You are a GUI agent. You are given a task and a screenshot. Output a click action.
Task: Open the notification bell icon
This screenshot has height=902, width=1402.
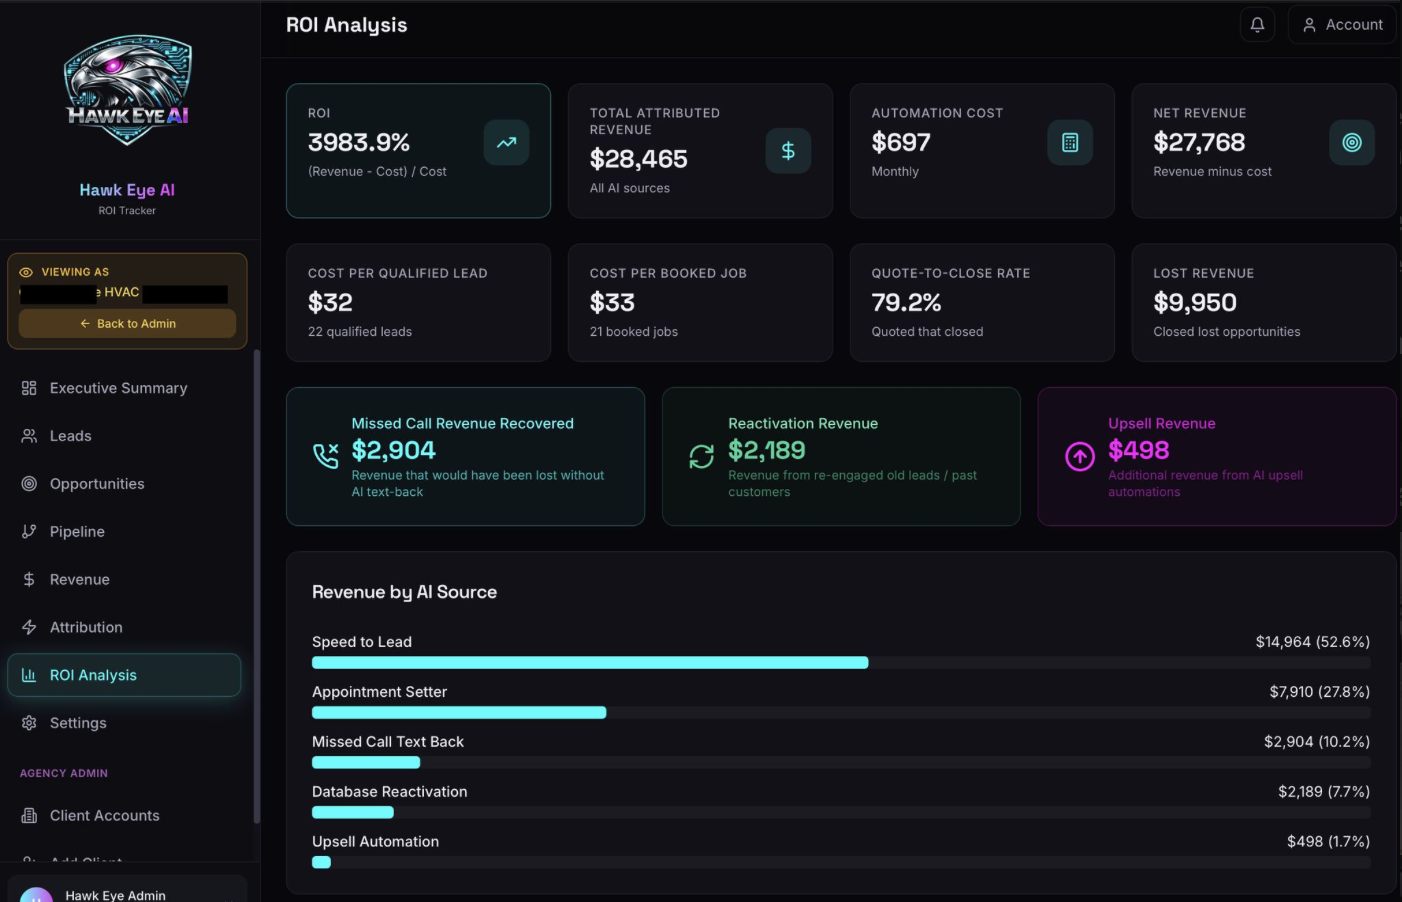tap(1257, 24)
